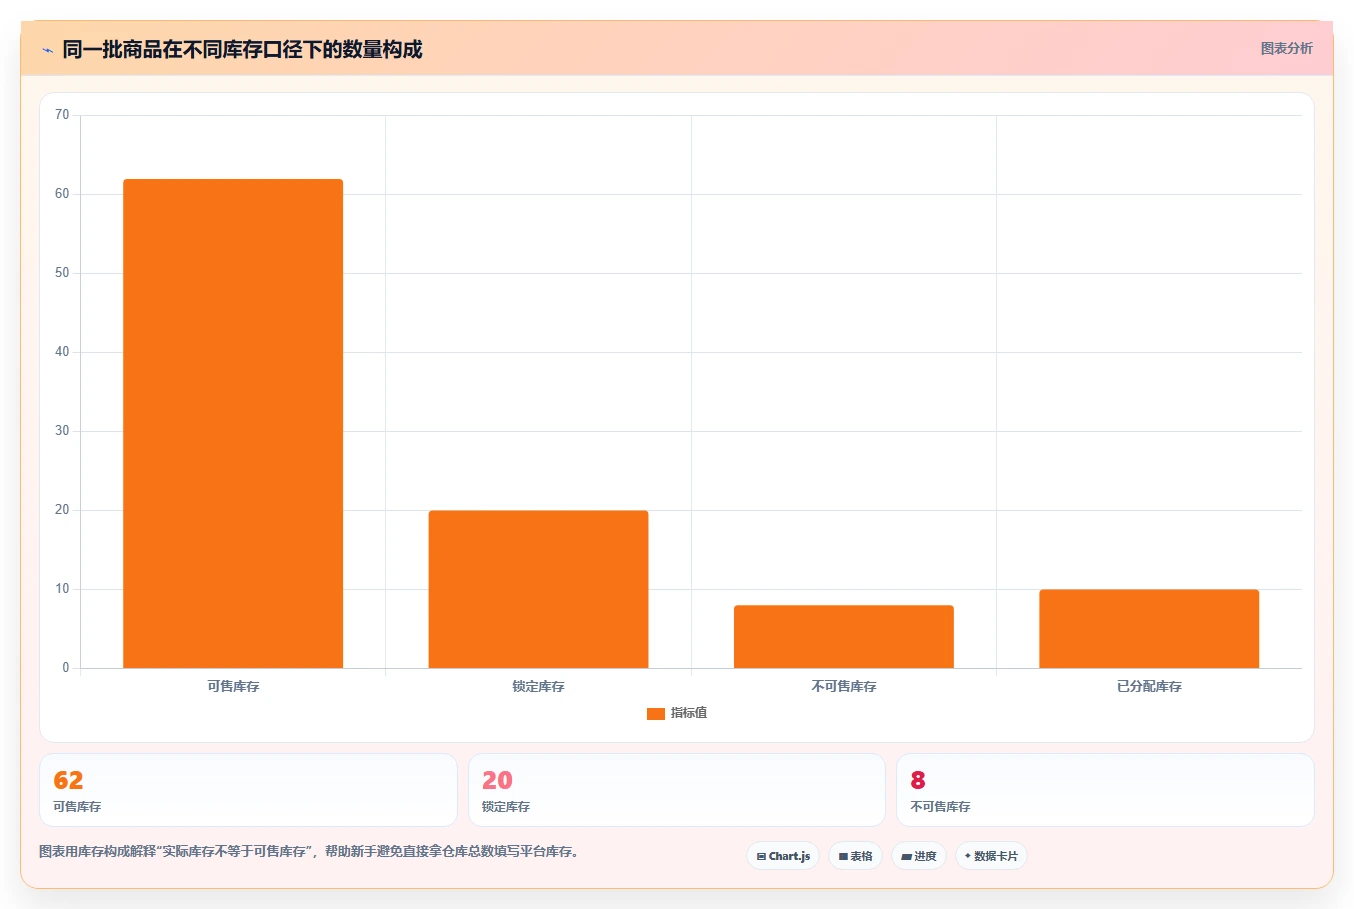Screen dimensions: 1354x909
Task: Click the 不可售库存 x-axis label
Action: pyautogui.click(x=844, y=686)
